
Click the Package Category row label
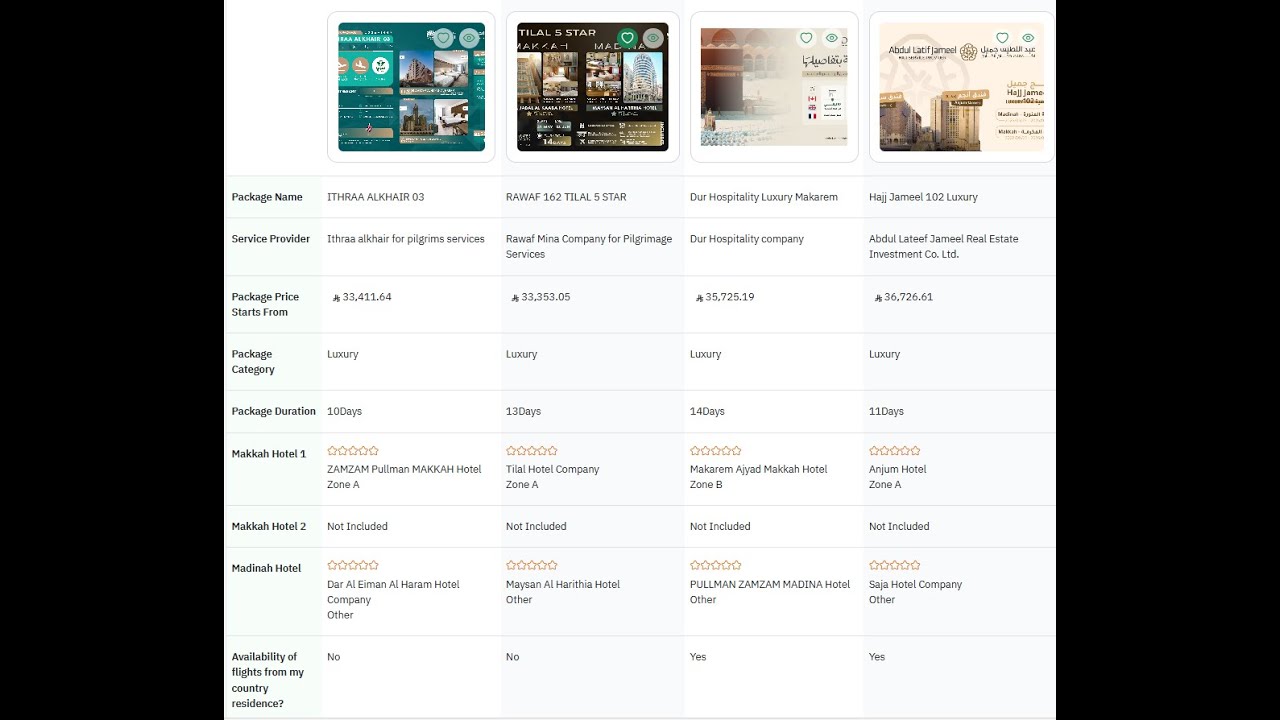pyautogui.click(x=253, y=361)
